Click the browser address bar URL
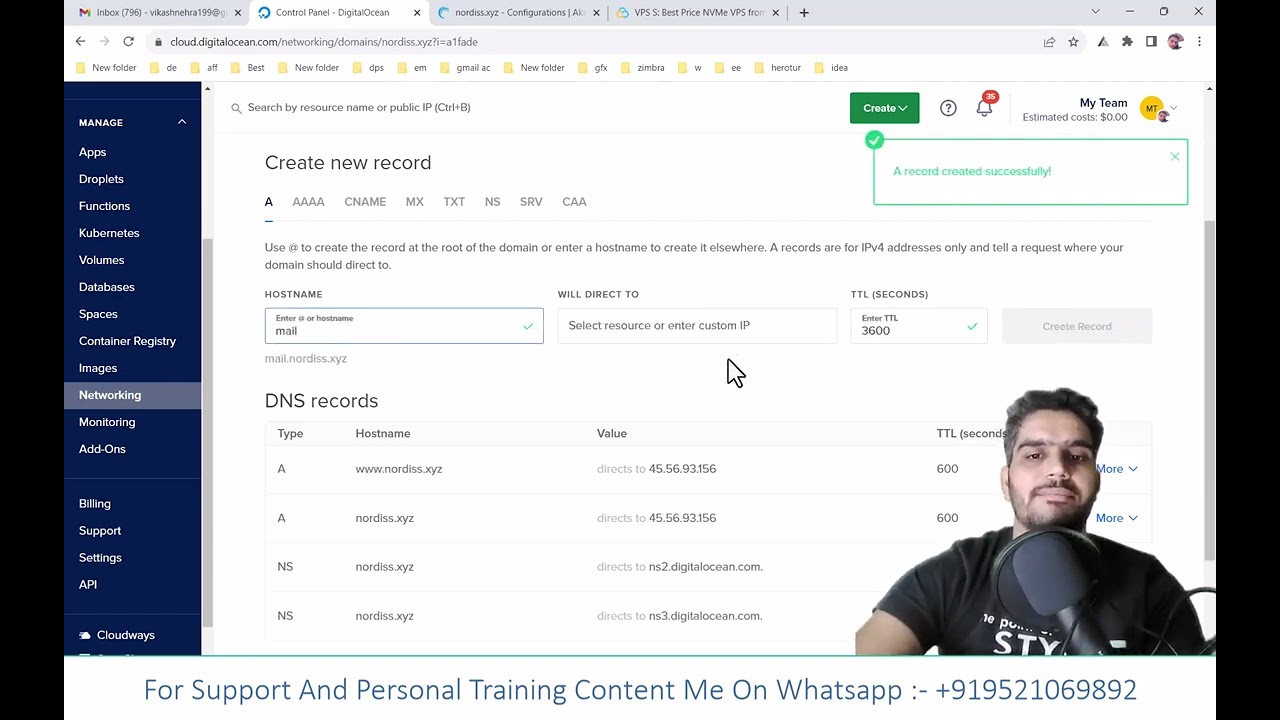Screen dimensions: 1280x720 (x=324, y=42)
